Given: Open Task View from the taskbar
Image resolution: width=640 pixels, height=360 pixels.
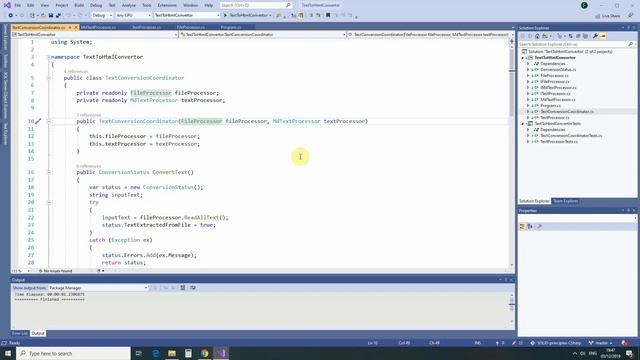Looking at the screenshot, I should [x=139, y=353].
